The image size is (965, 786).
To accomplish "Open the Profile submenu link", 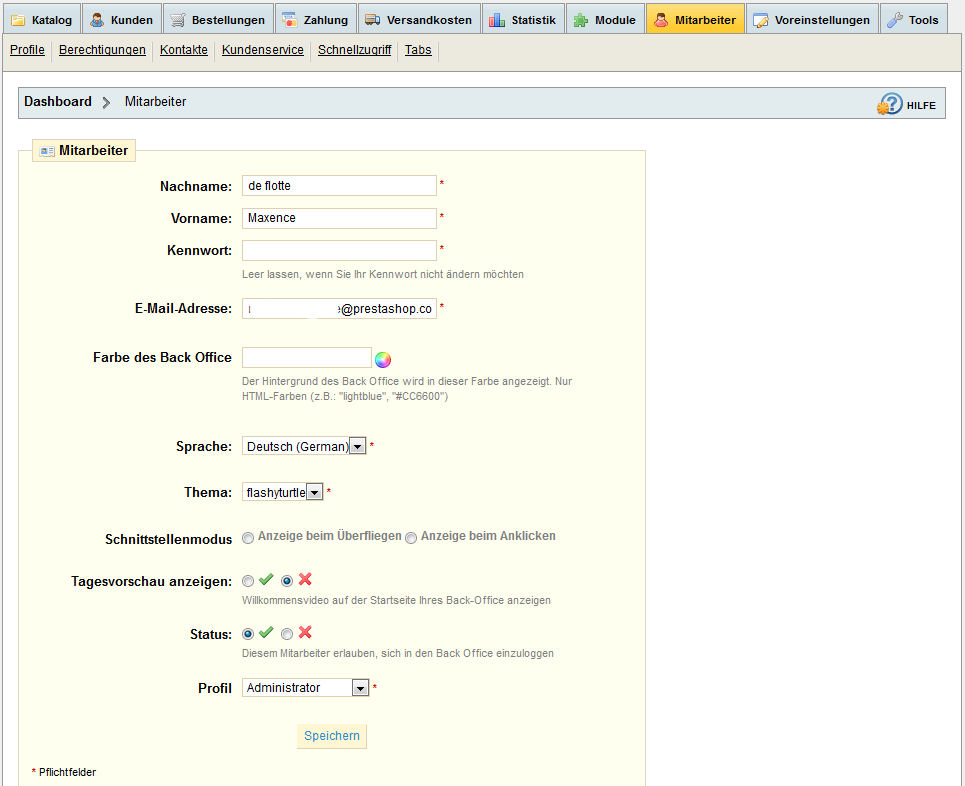I will point(27,50).
